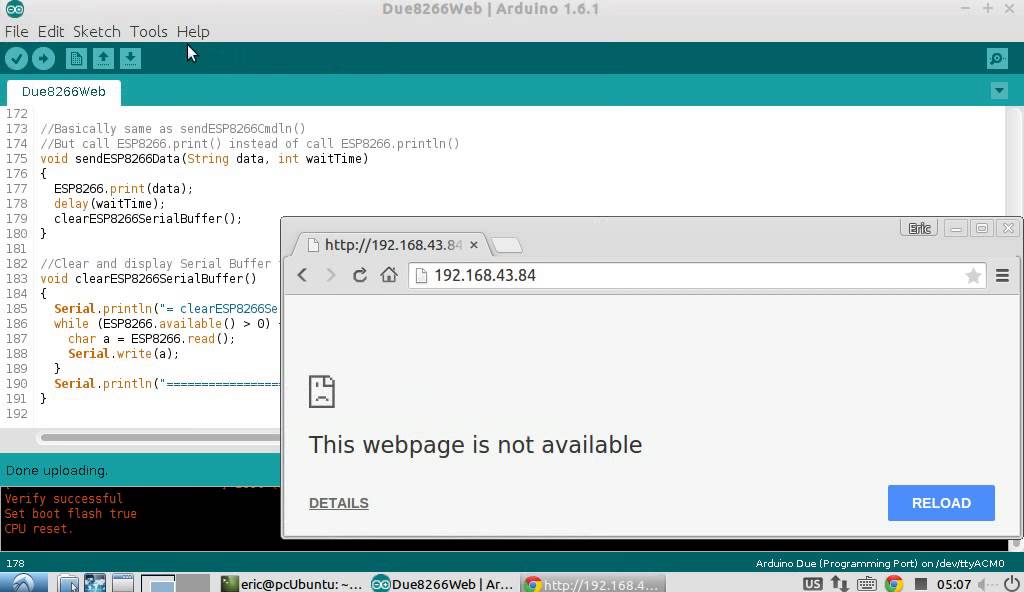Open the Chrome hamburger menu
1024x592 pixels.
click(1002, 276)
